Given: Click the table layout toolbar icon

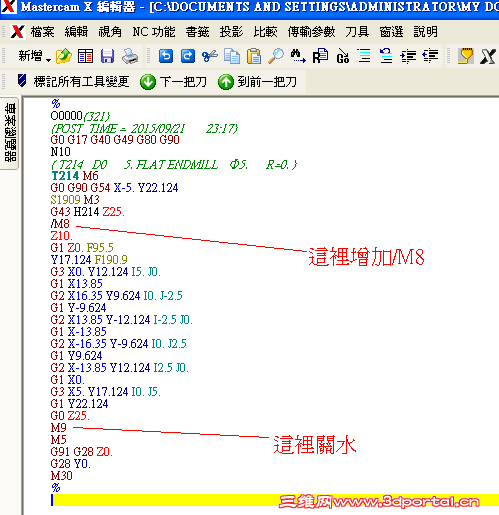Looking at the screenshot, I should click(85, 56).
